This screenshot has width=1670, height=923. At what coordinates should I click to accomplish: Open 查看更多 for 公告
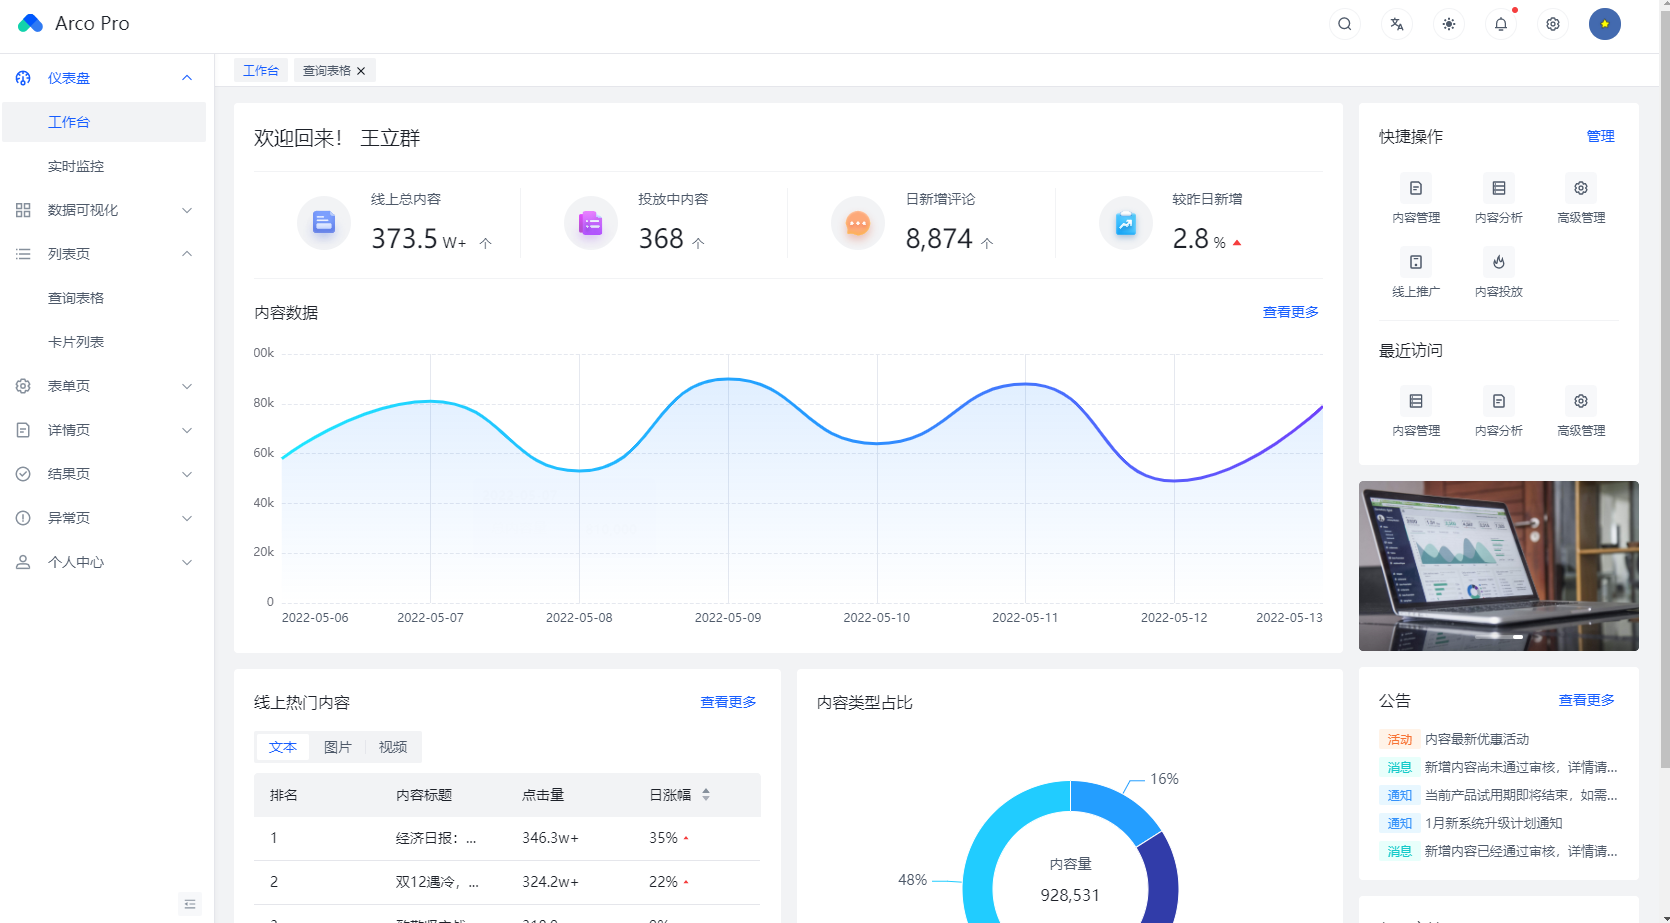(x=1587, y=700)
